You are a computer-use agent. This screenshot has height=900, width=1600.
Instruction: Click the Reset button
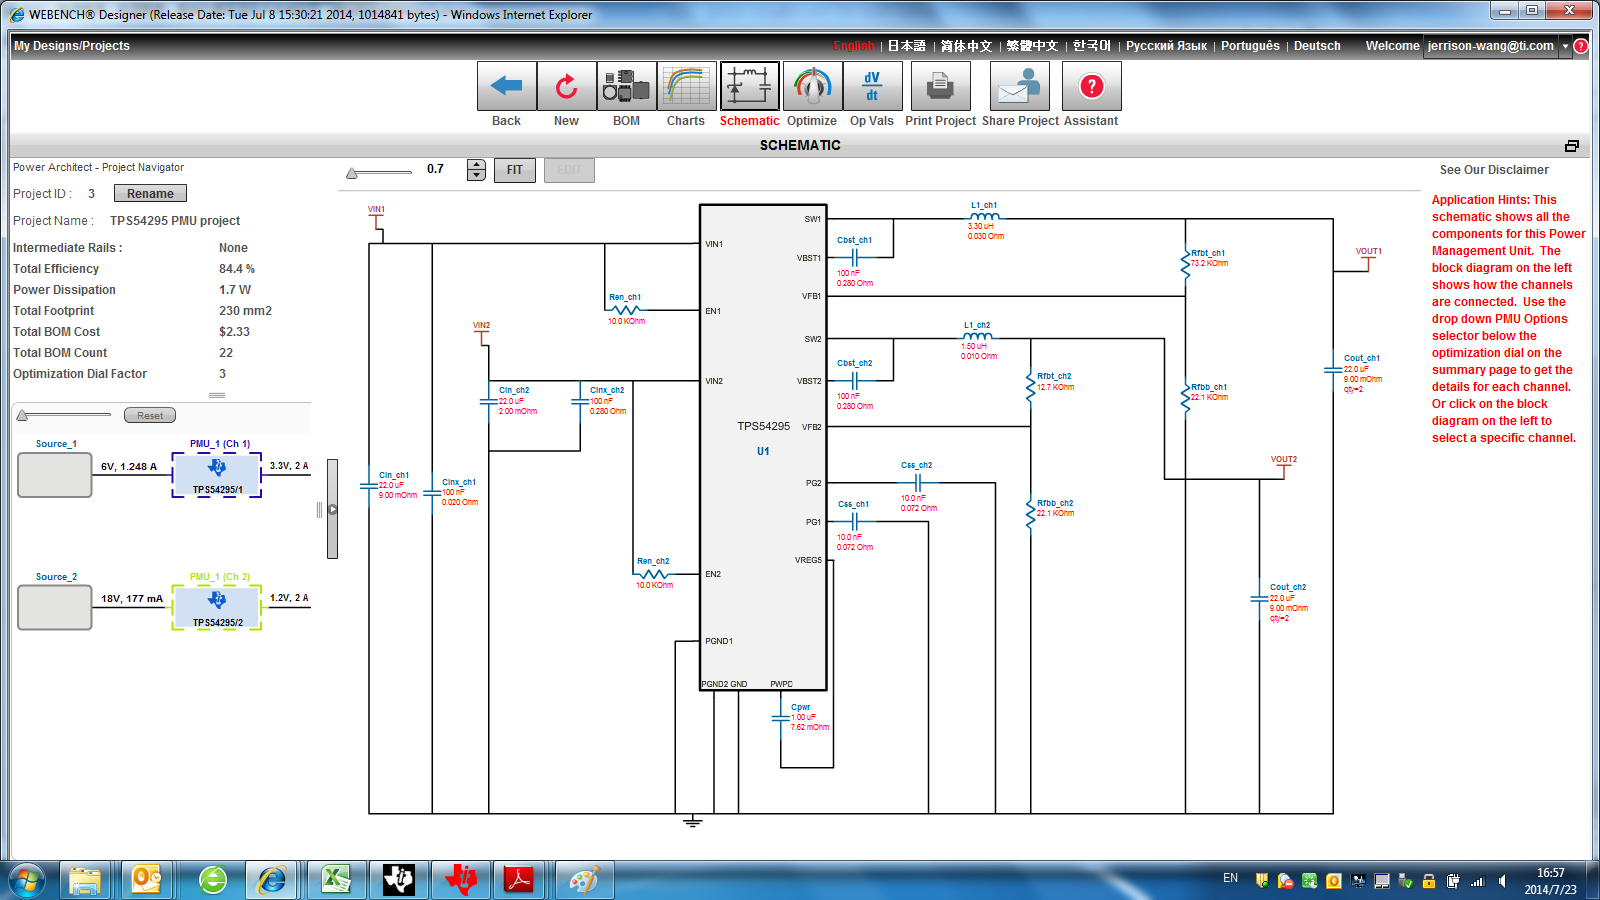click(x=150, y=415)
